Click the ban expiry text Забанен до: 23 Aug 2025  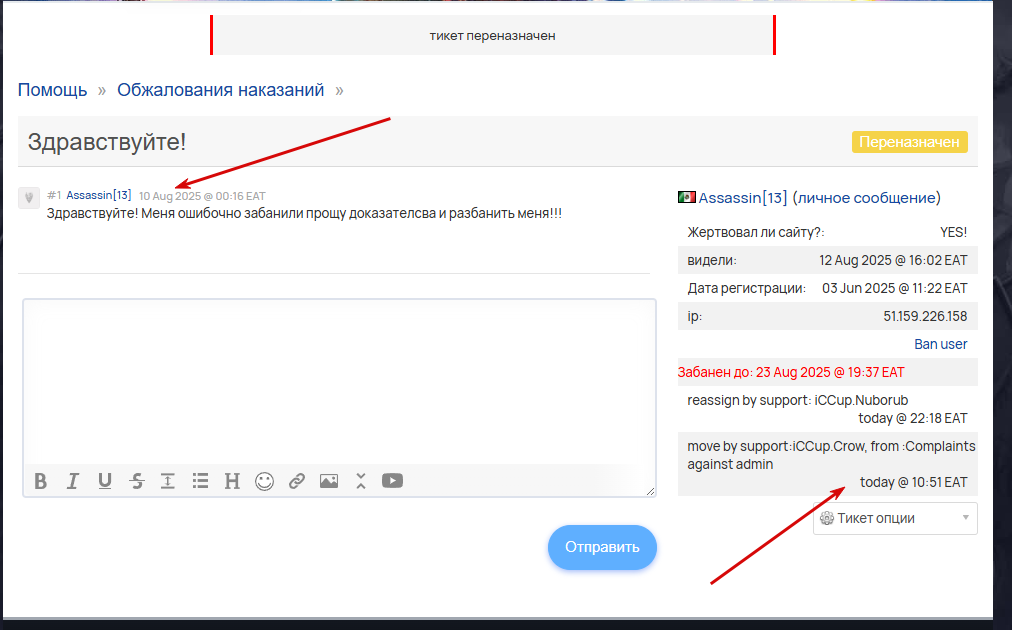click(x=791, y=372)
